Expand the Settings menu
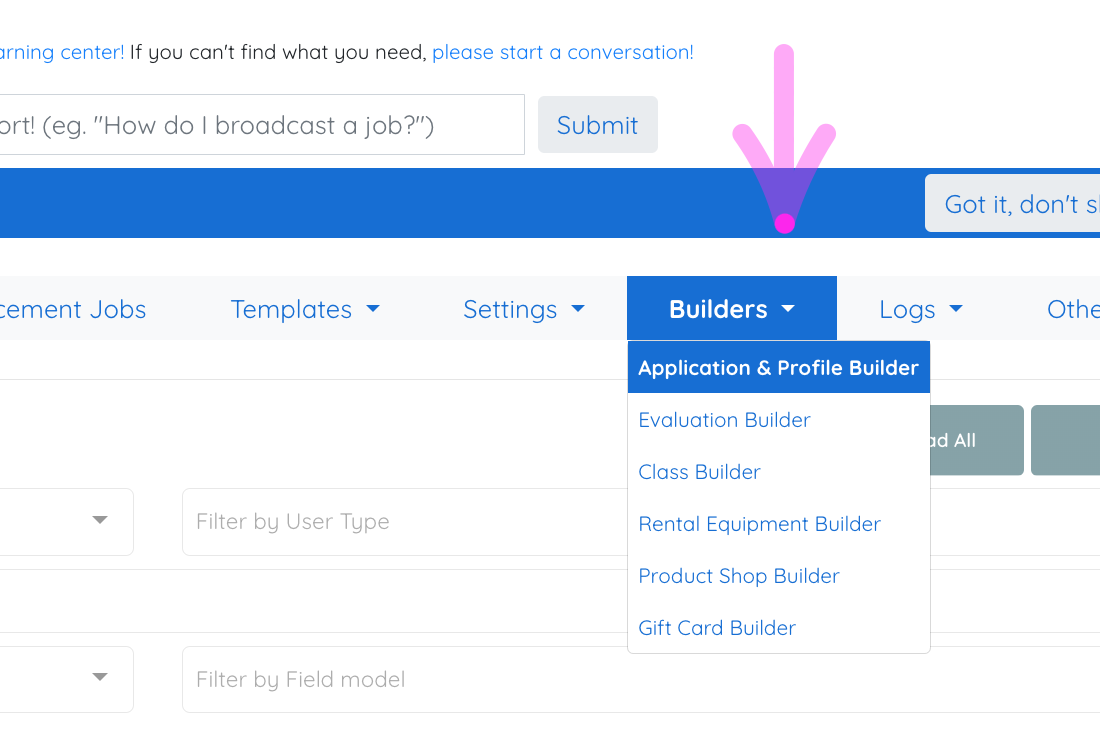The height and width of the screenshot is (752, 1100). [523, 309]
